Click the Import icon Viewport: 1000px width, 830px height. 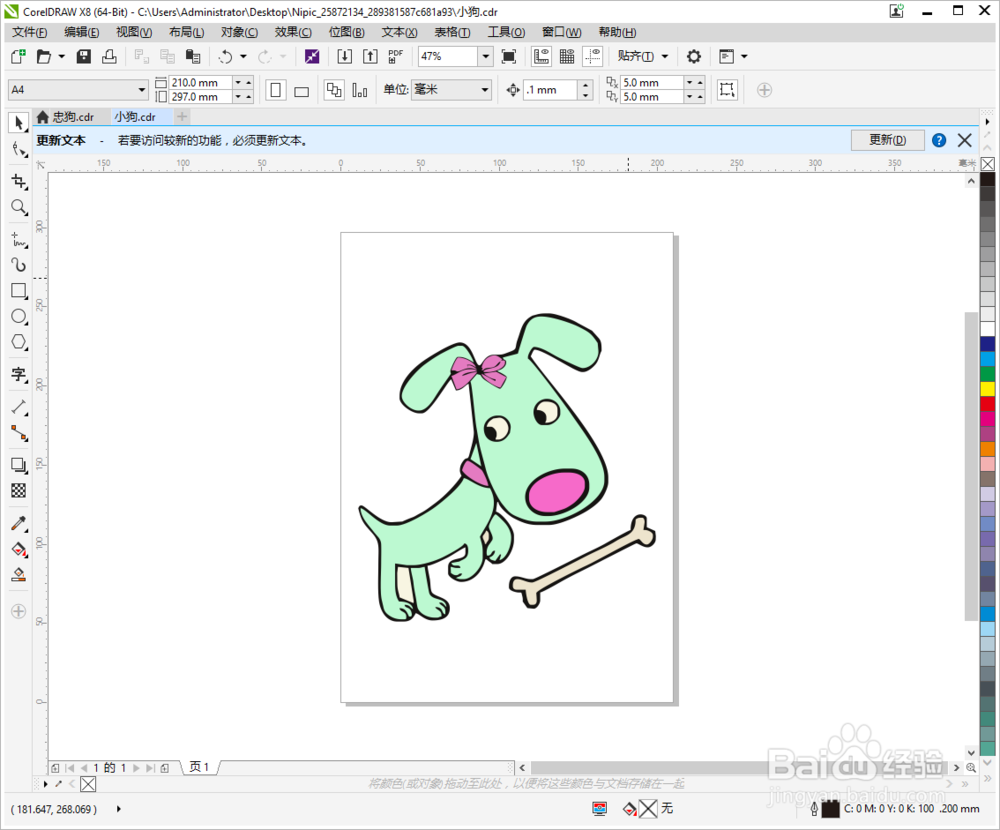tap(344, 57)
